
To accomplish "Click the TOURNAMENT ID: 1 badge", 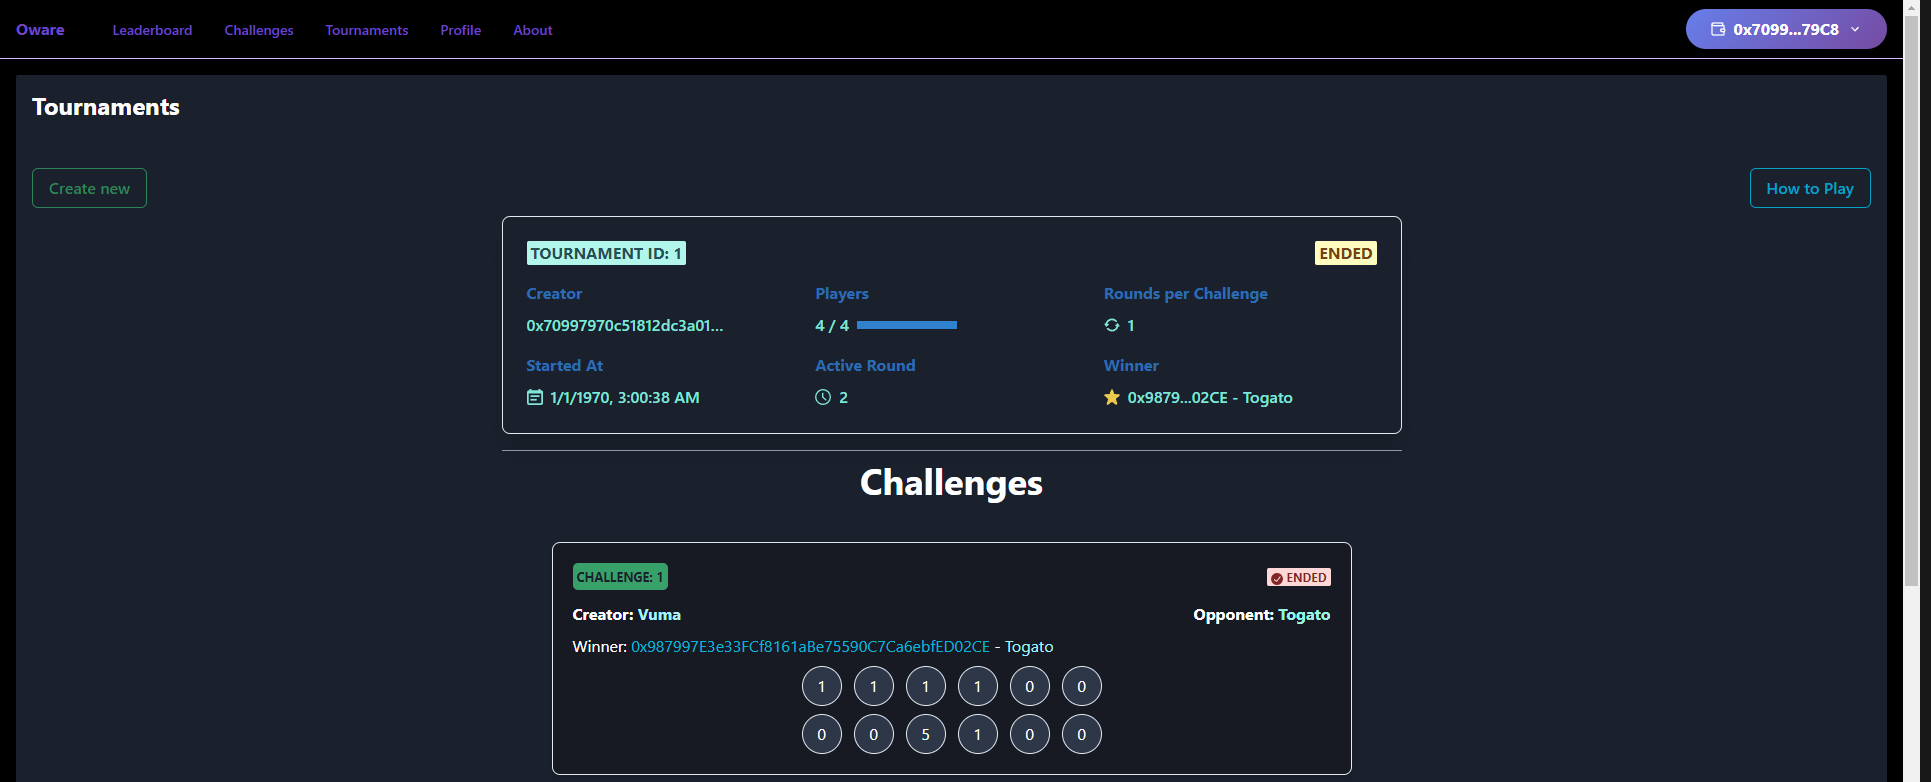I will (x=606, y=253).
